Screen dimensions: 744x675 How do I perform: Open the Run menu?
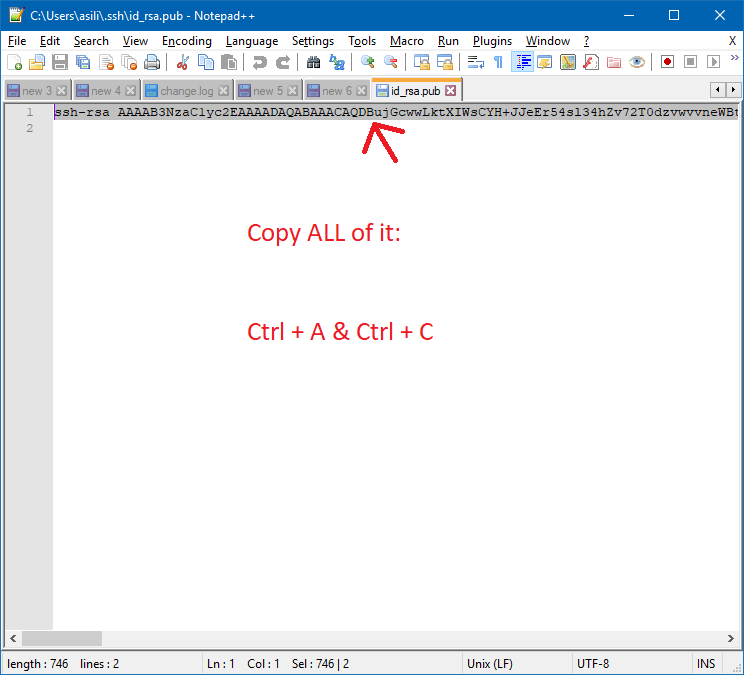click(x=448, y=41)
